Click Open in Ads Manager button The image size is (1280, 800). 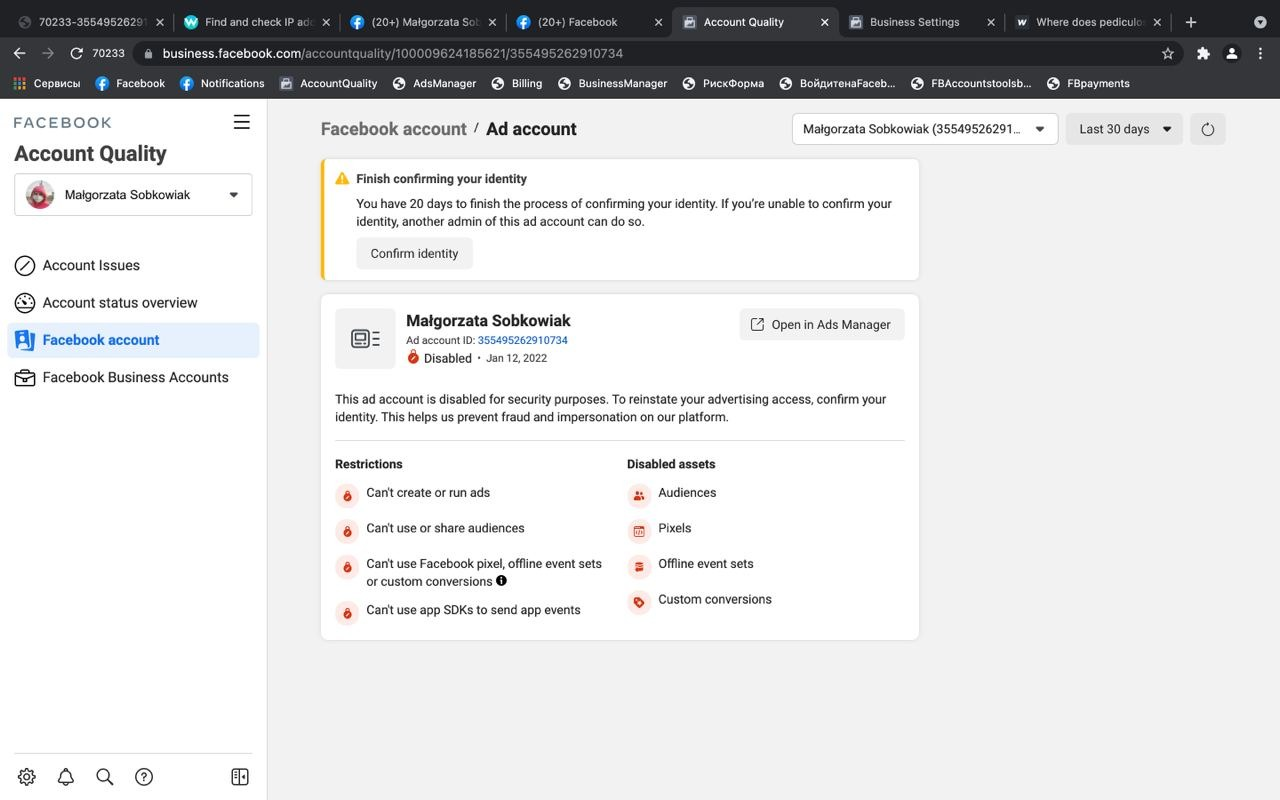point(822,325)
